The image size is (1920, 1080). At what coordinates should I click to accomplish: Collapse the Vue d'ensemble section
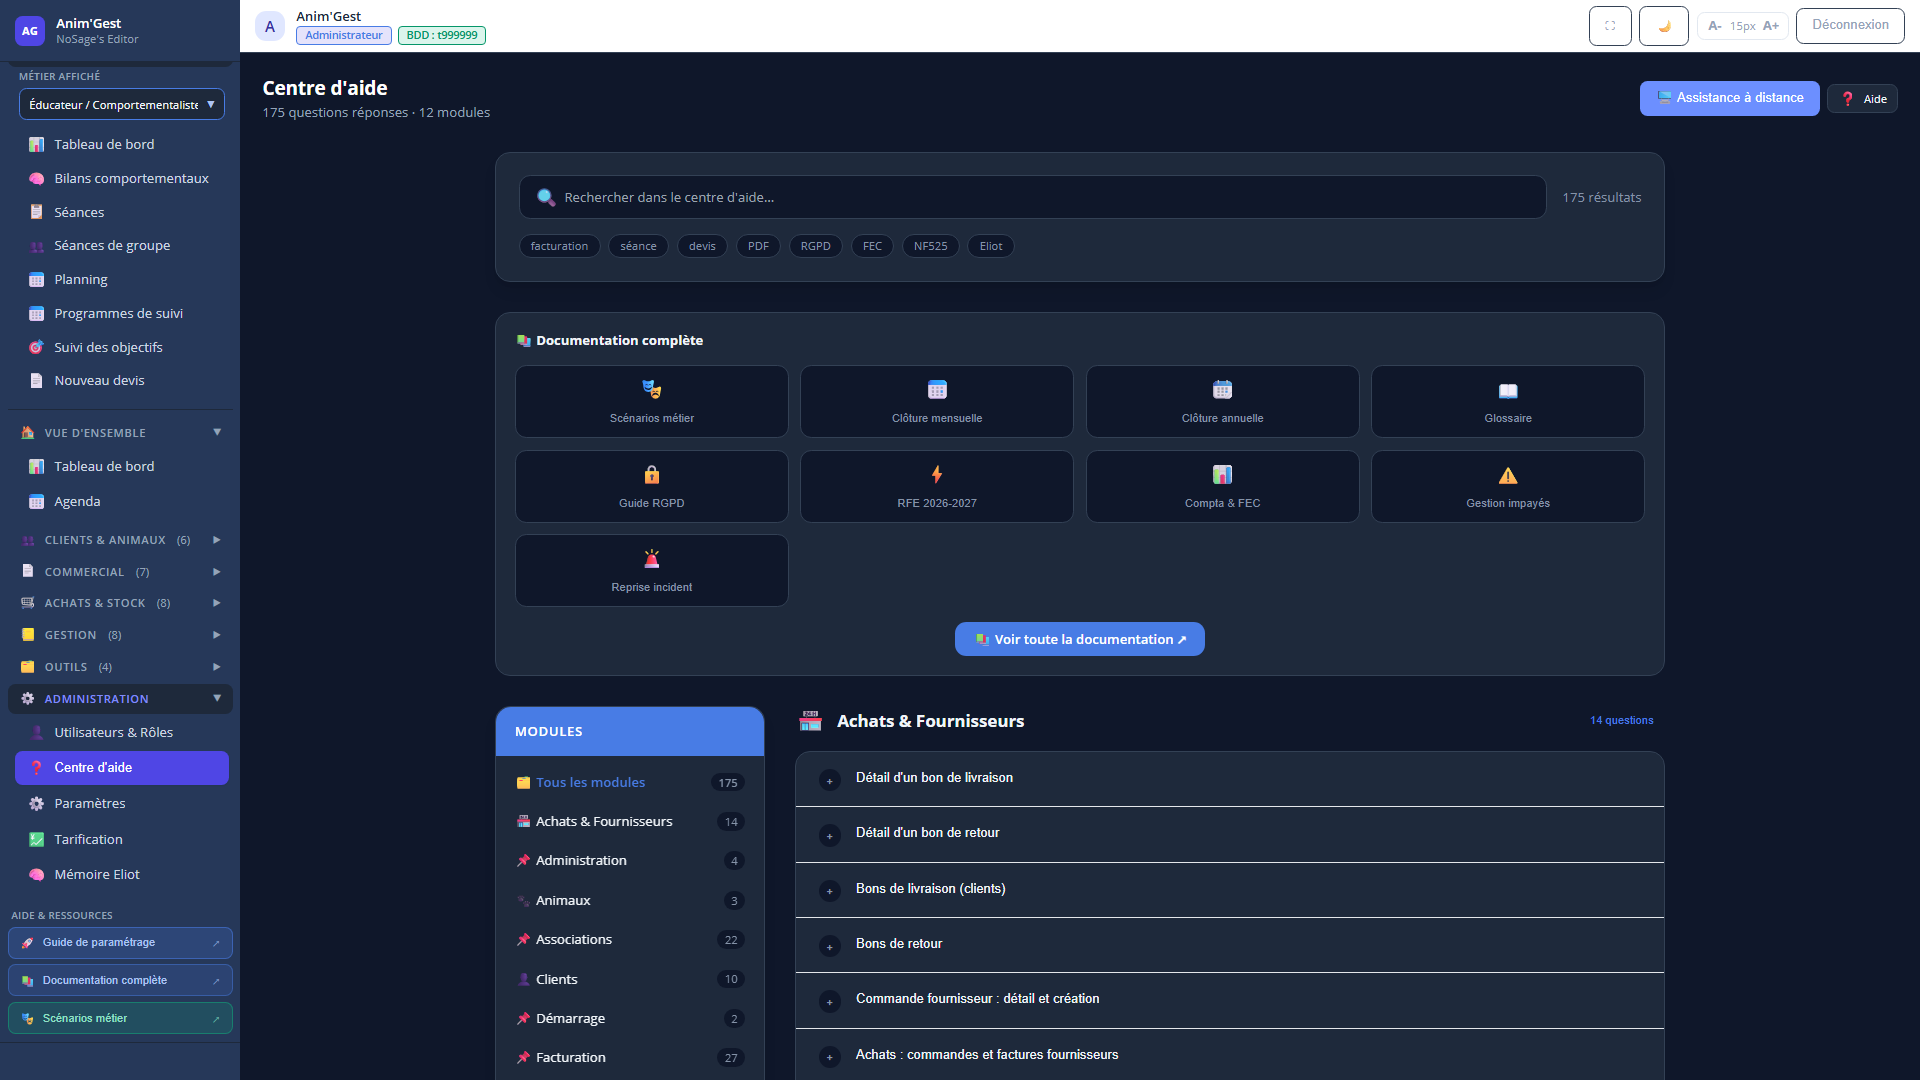(120, 433)
